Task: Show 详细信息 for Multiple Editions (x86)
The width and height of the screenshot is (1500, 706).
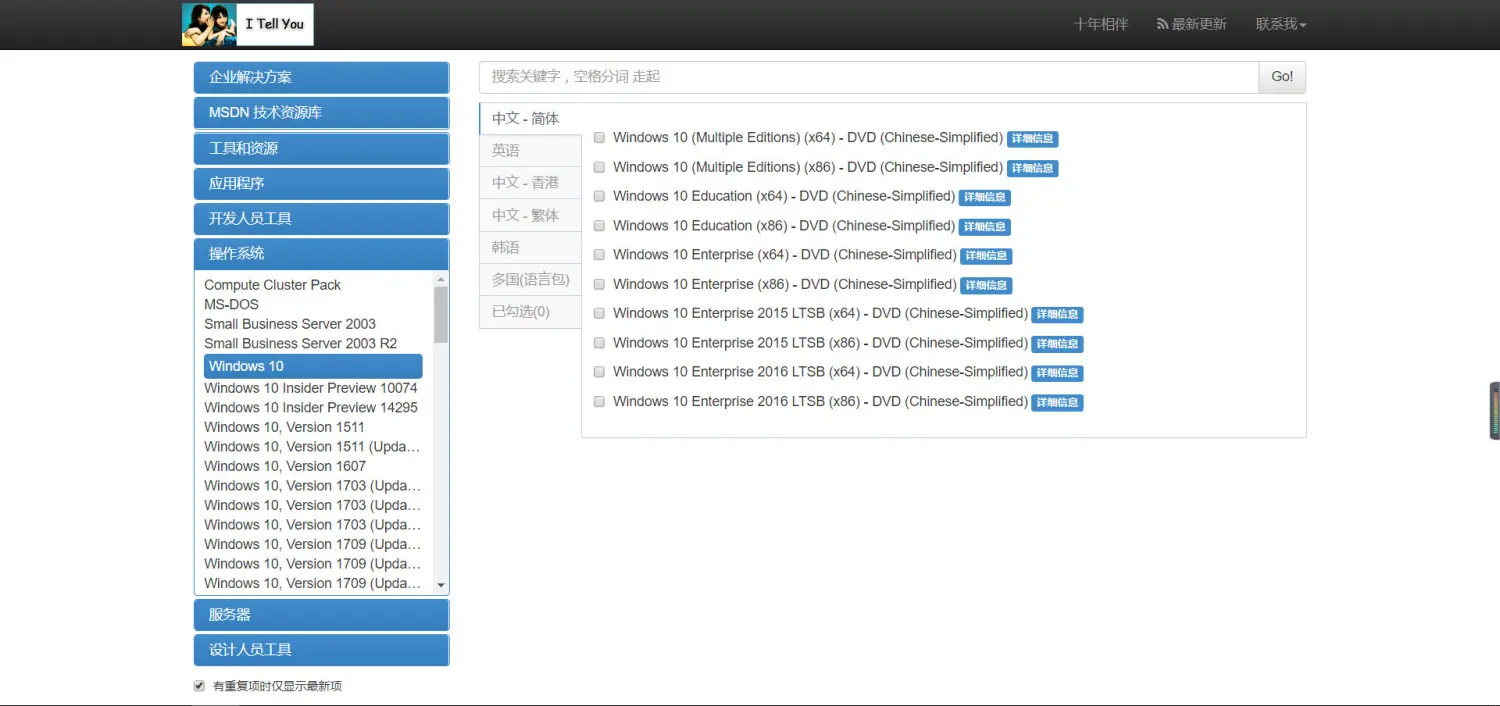Action: (x=1032, y=168)
